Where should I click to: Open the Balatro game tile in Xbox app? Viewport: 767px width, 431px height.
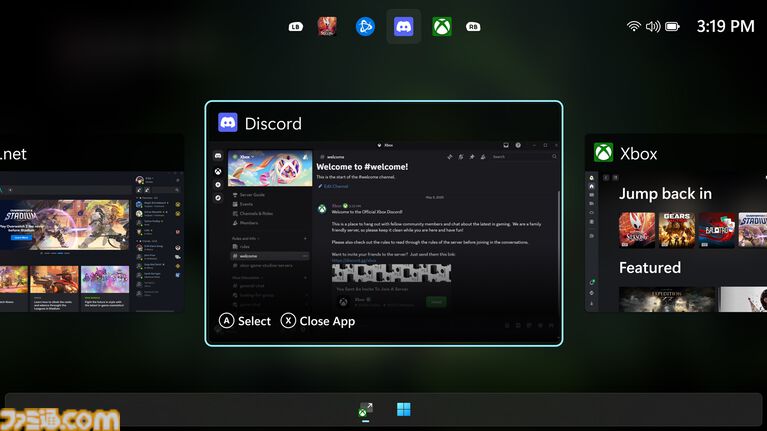pyautogui.click(x=717, y=229)
